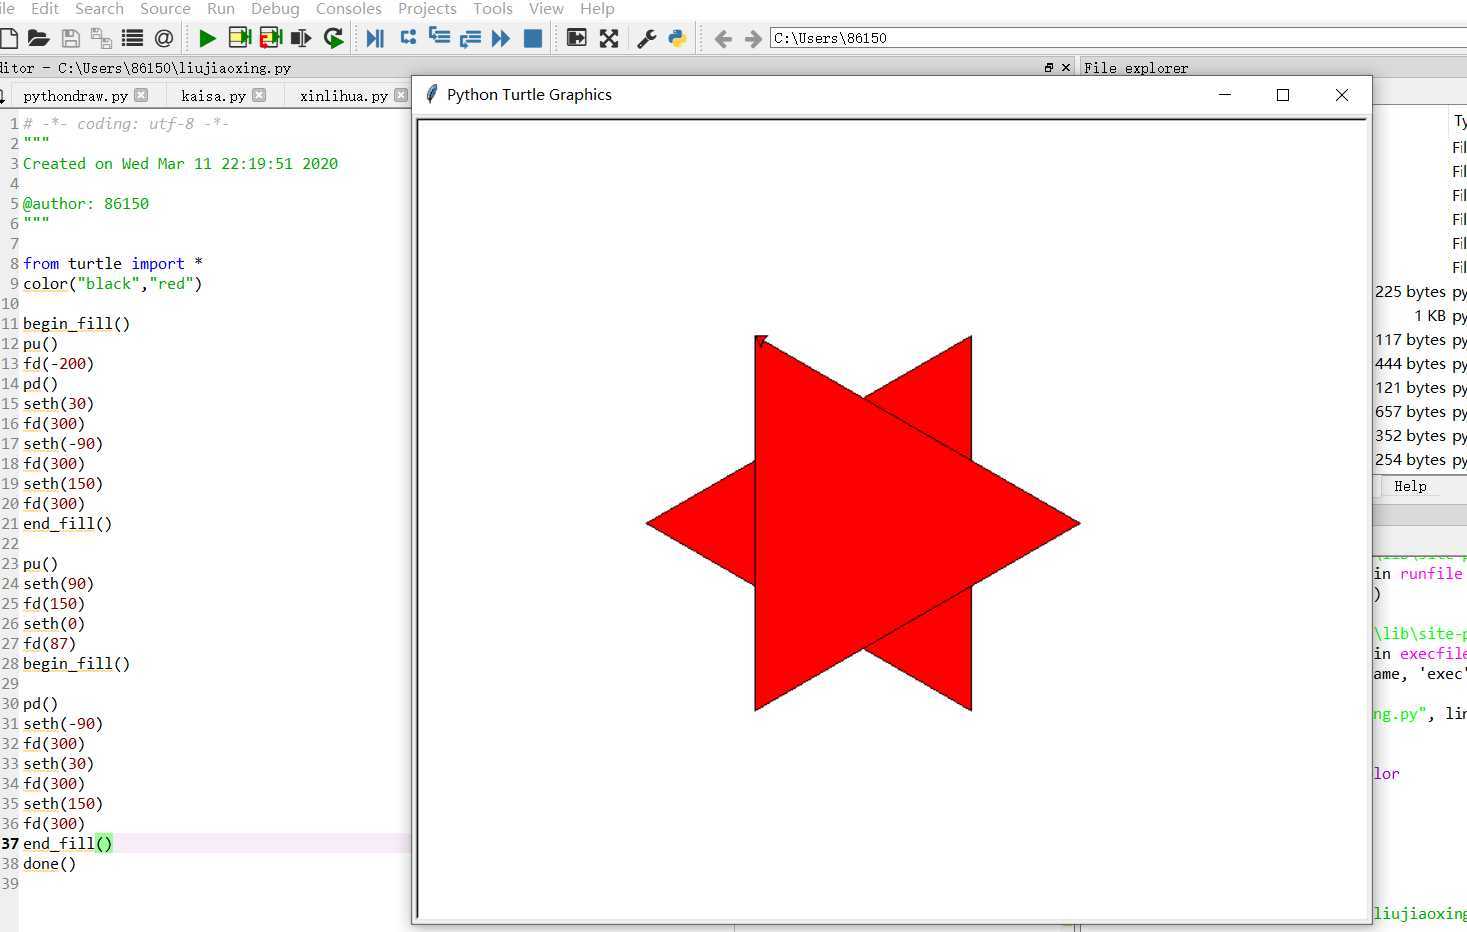Open the Projects menu

pyautogui.click(x=427, y=9)
